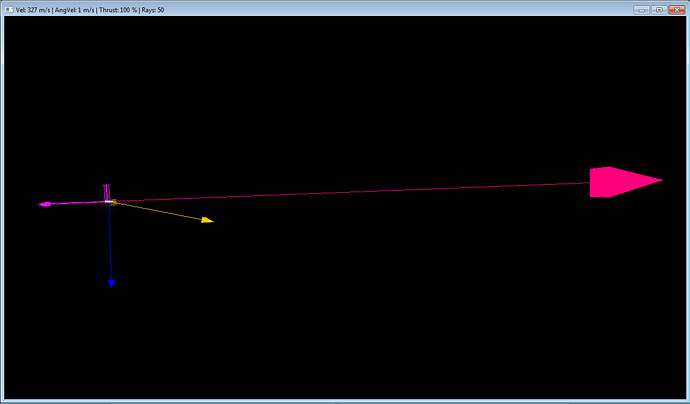
Task: Maximize the simulation window
Action: click(658, 9)
